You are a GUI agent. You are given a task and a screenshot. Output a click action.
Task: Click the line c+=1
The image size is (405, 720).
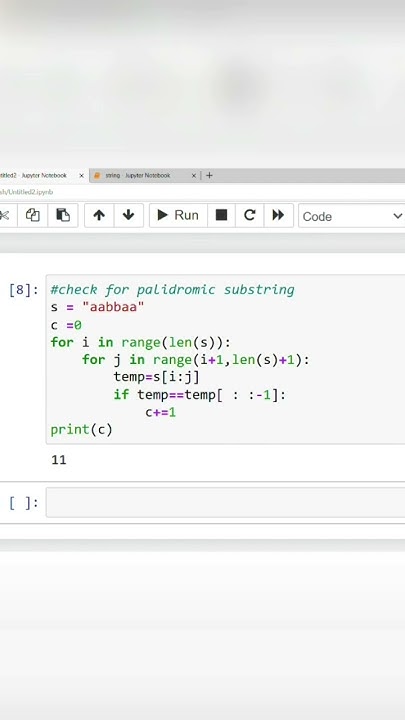[160, 412]
